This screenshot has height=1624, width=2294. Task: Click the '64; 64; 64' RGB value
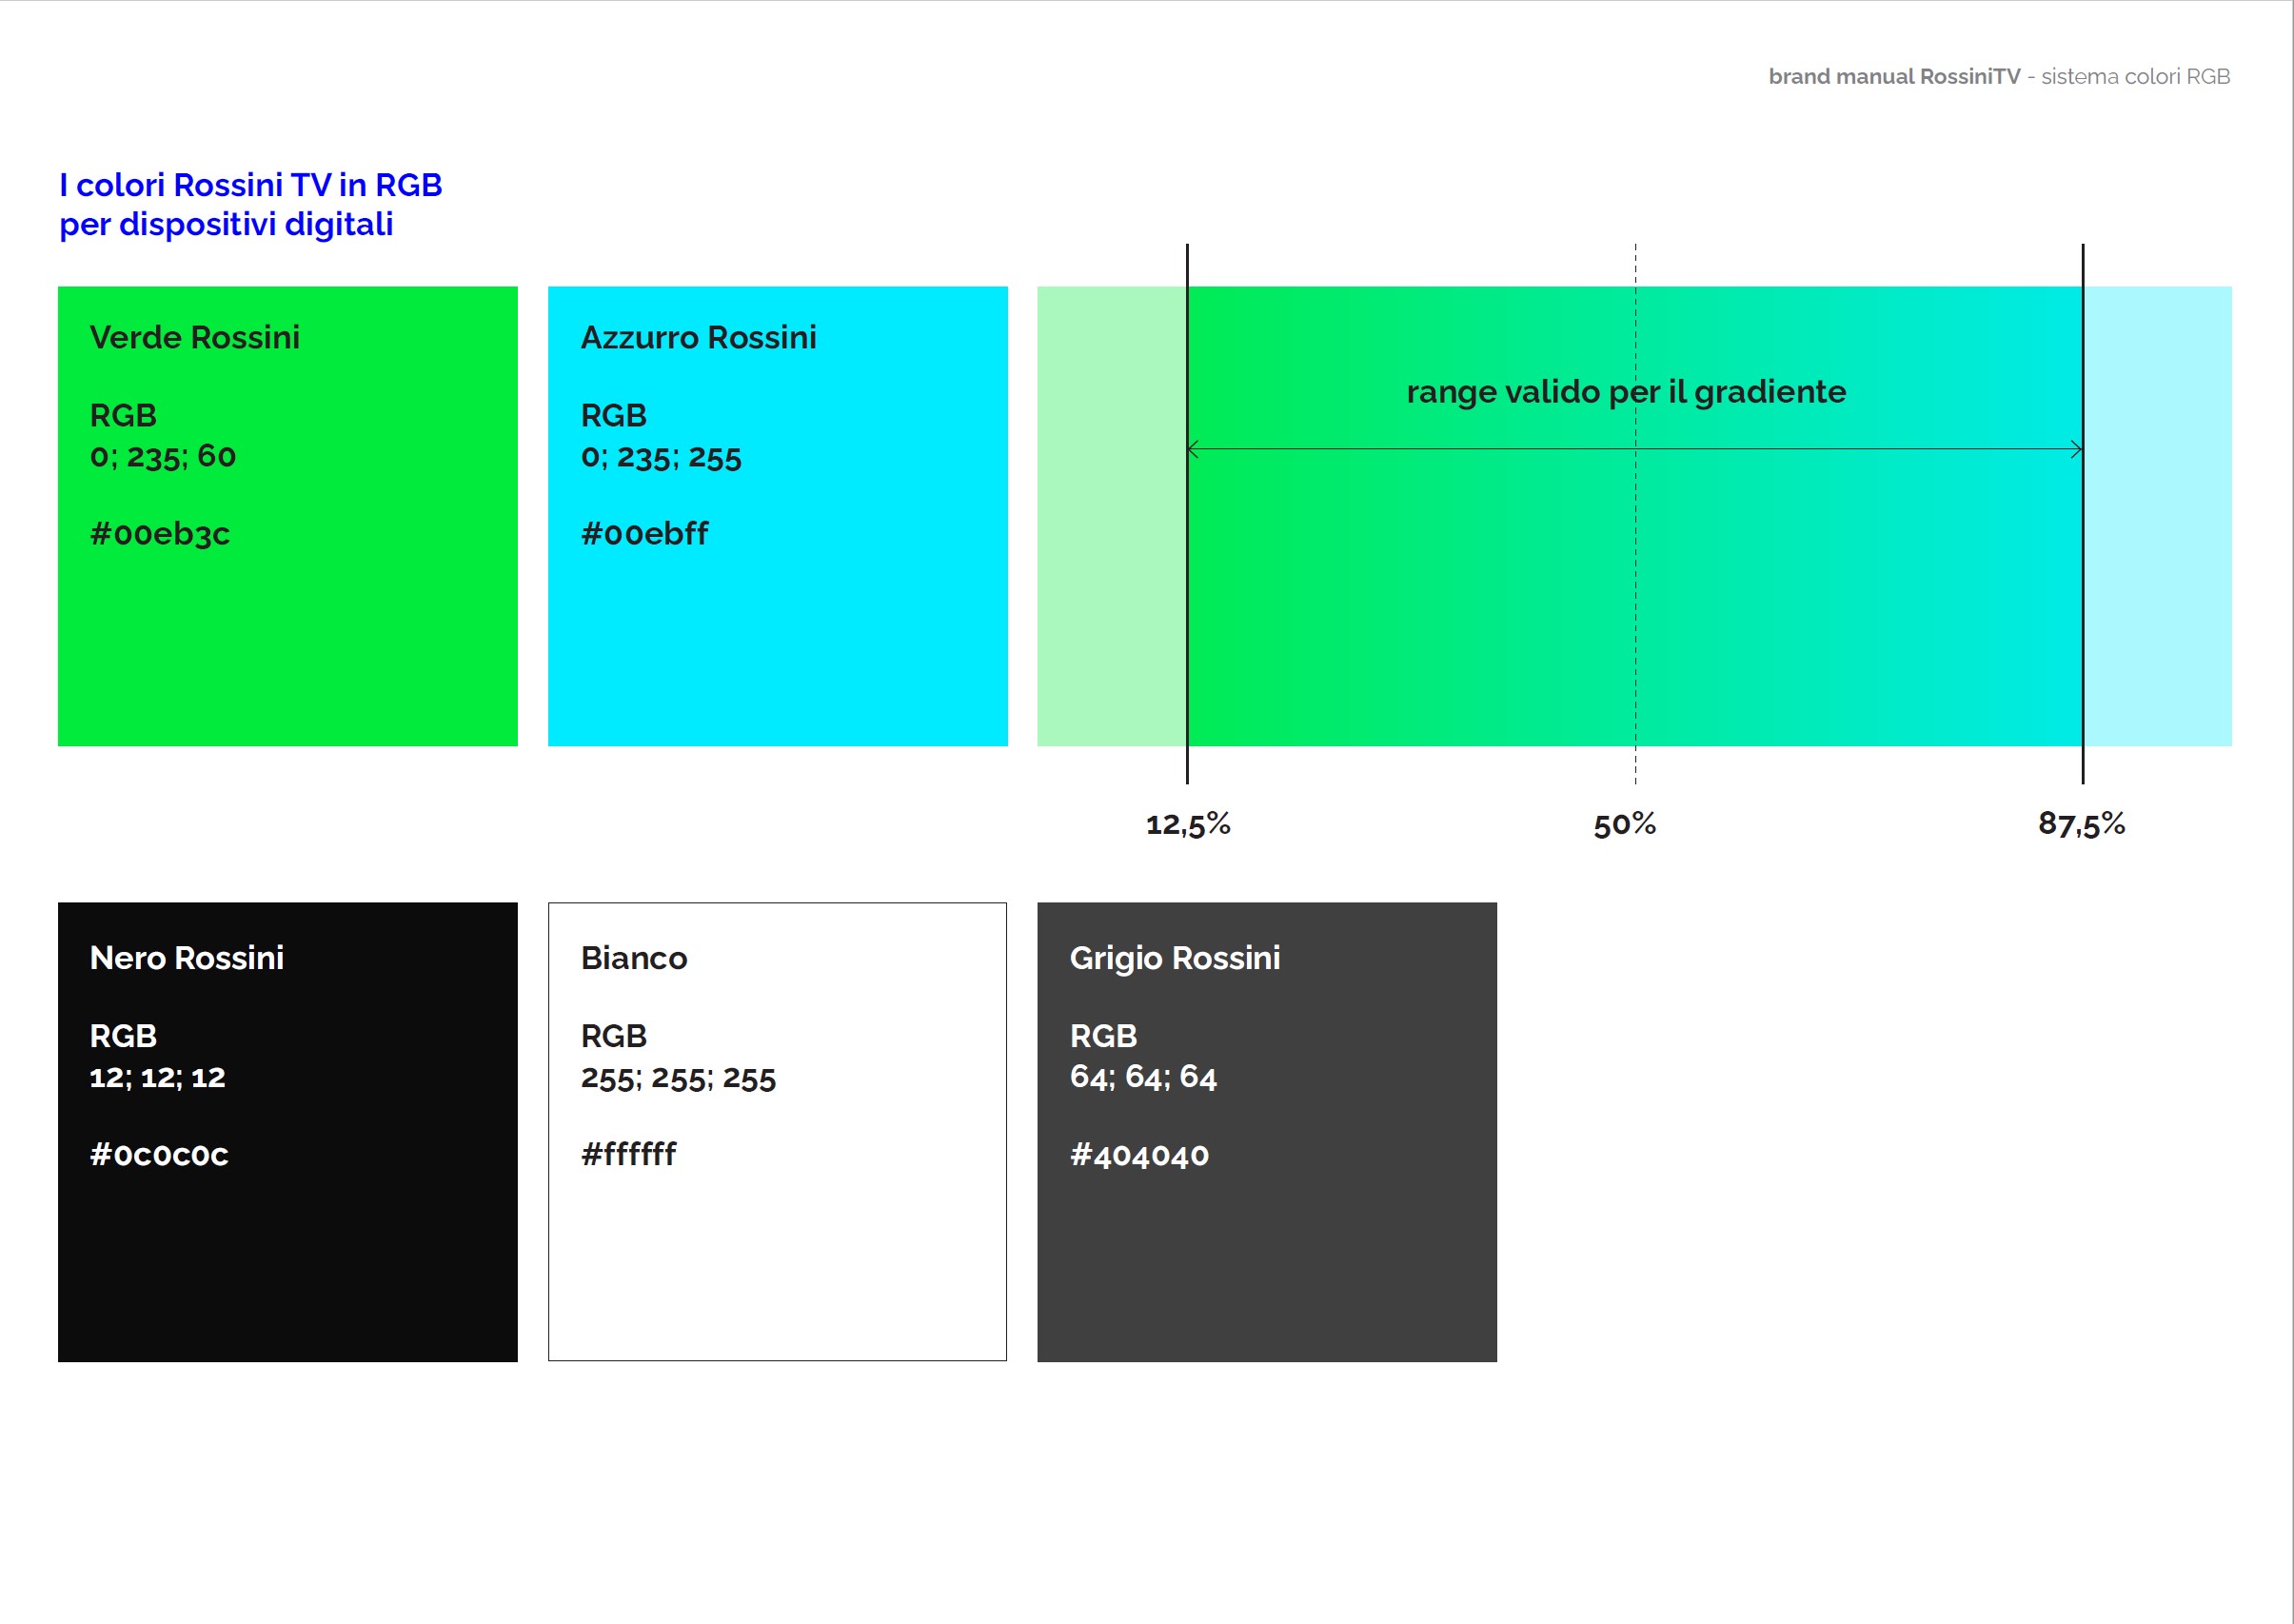1143,1077
